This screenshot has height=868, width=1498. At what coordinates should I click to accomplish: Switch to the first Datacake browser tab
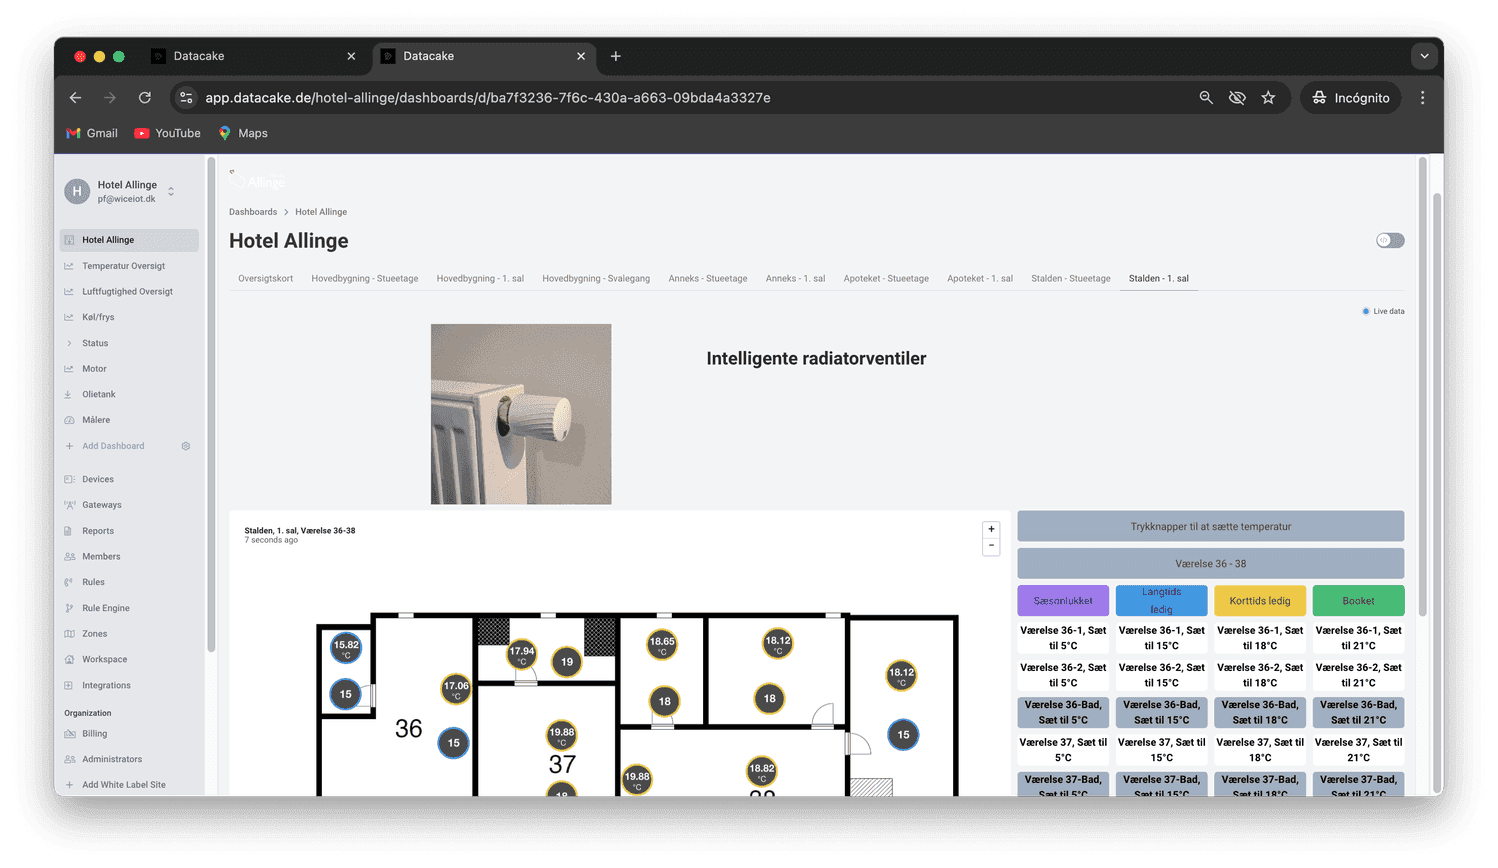point(253,56)
